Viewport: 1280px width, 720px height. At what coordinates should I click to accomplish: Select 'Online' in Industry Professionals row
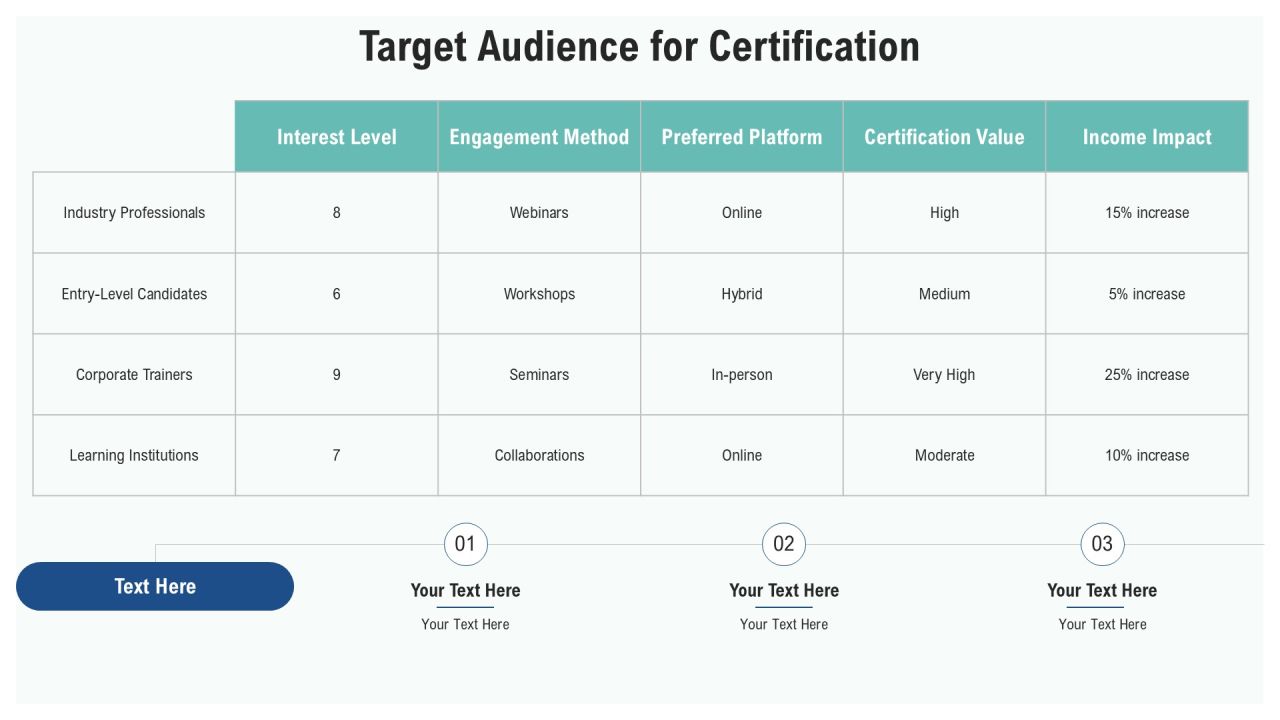tap(742, 213)
